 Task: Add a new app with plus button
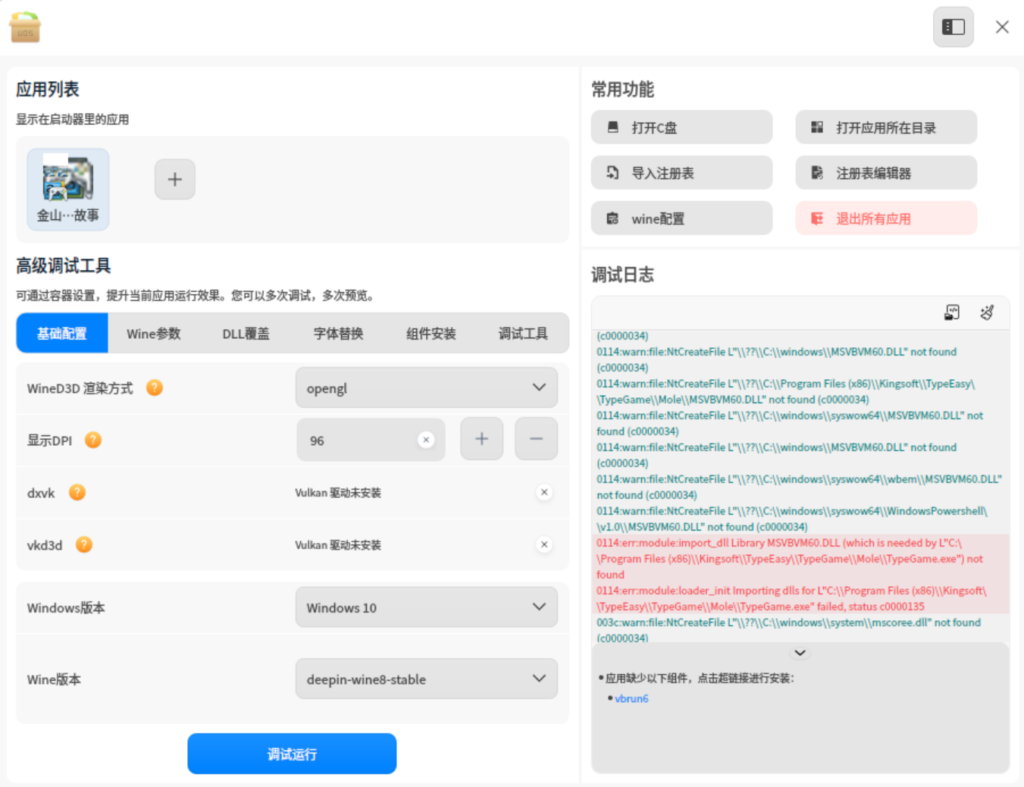coord(175,180)
